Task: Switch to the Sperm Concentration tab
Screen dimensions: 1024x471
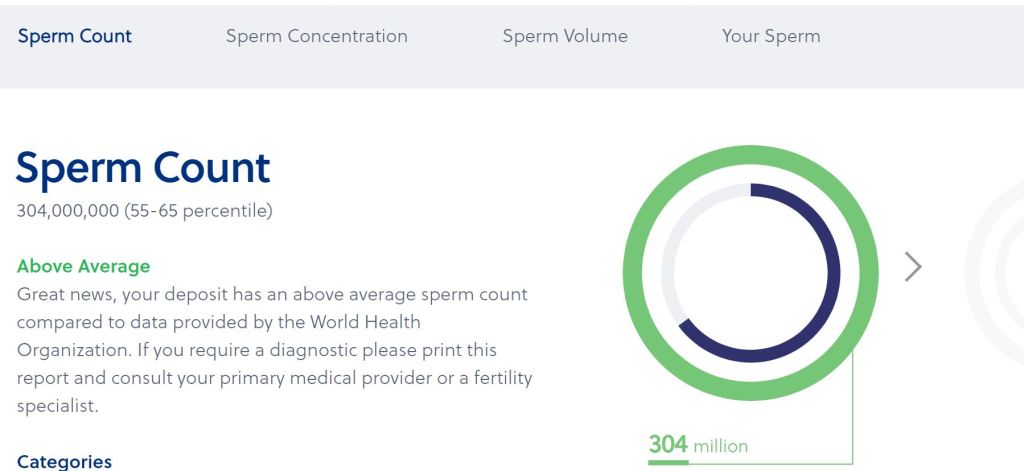Action: point(316,36)
